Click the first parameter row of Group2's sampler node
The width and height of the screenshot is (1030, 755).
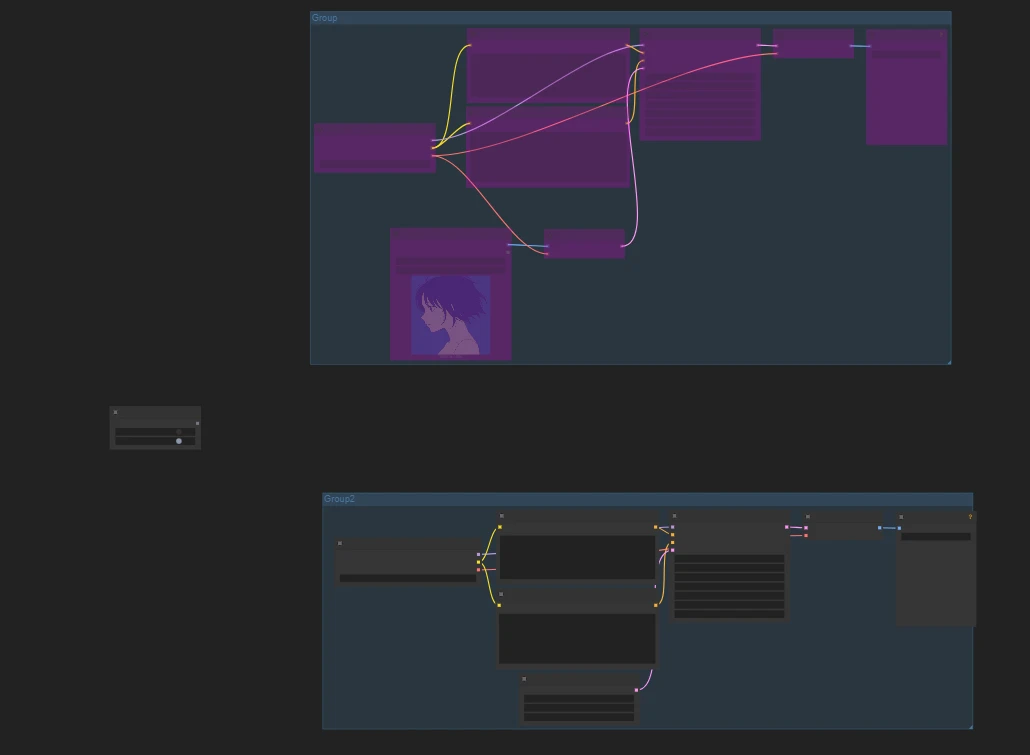pyautogui.click(x=729, y=559)
